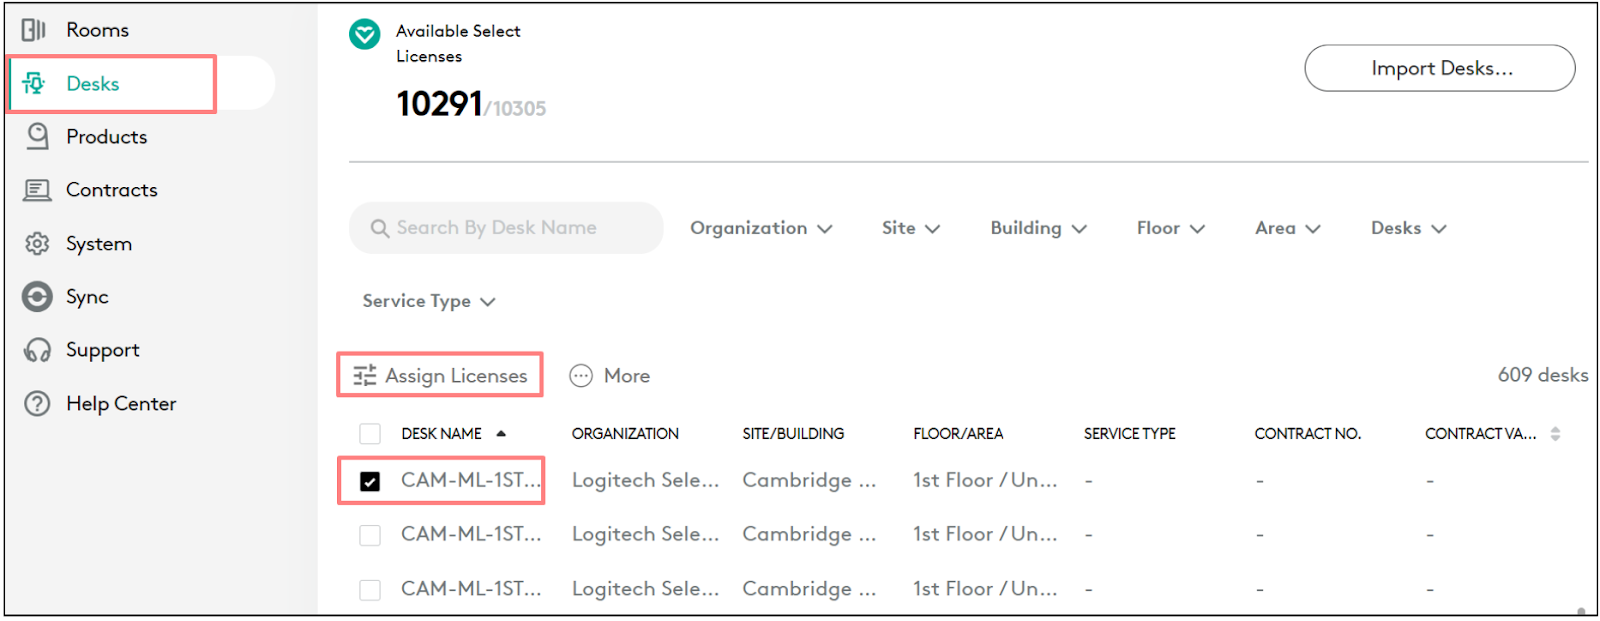Select all desks using the header checkbox

(x=370, y=433)
